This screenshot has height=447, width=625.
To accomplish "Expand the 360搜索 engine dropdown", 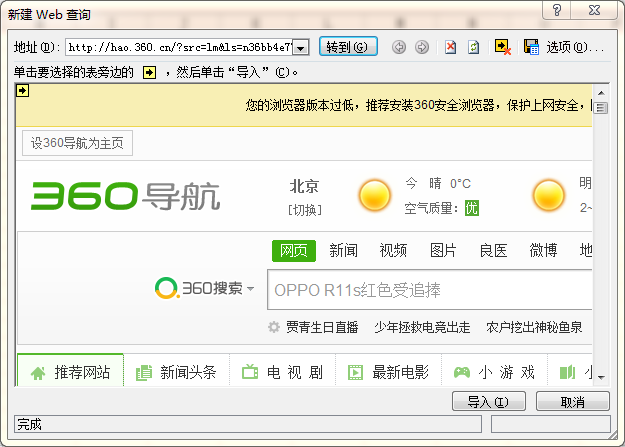I will (x=250, y=288).
